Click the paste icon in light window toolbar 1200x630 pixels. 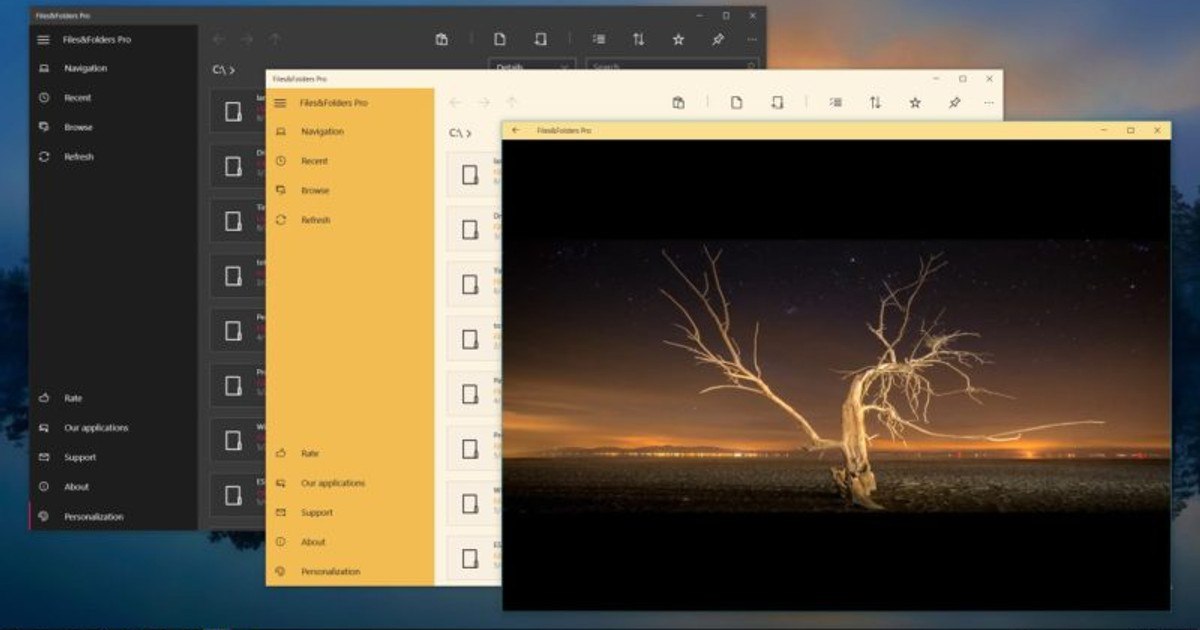click(x=678, y=103)
